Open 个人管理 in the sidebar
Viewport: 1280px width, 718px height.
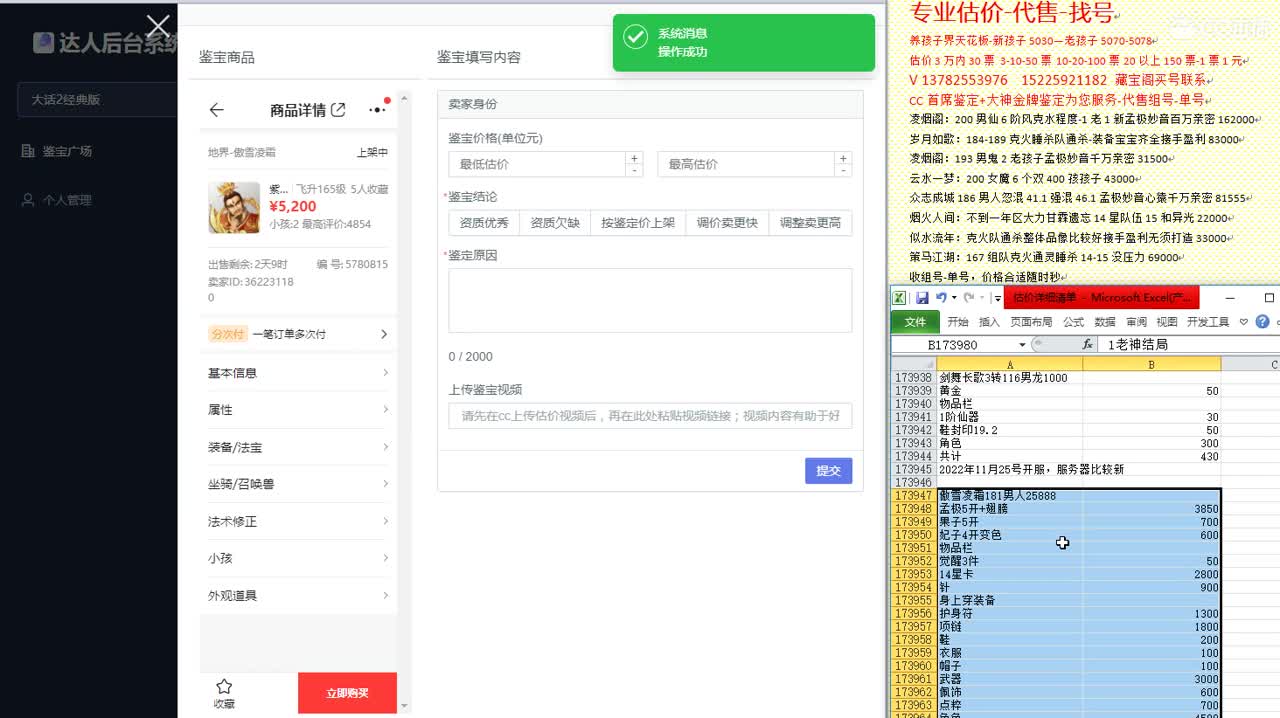pos(67,200)
